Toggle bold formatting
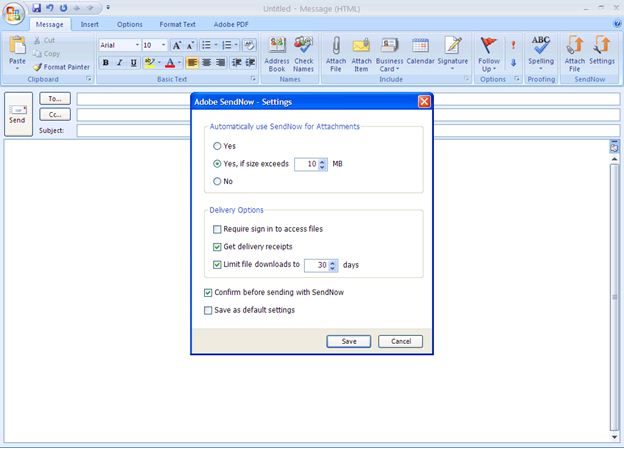This screenshot has width=624, height=449. tap(105, 62)
